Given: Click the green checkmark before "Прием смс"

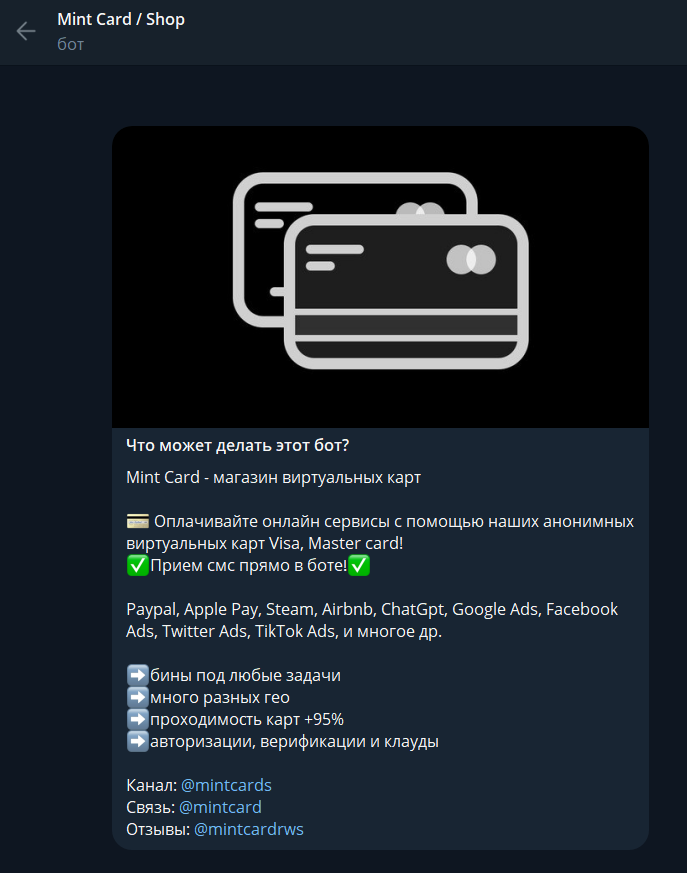Looking at the screenshot, I should point(138,566).
